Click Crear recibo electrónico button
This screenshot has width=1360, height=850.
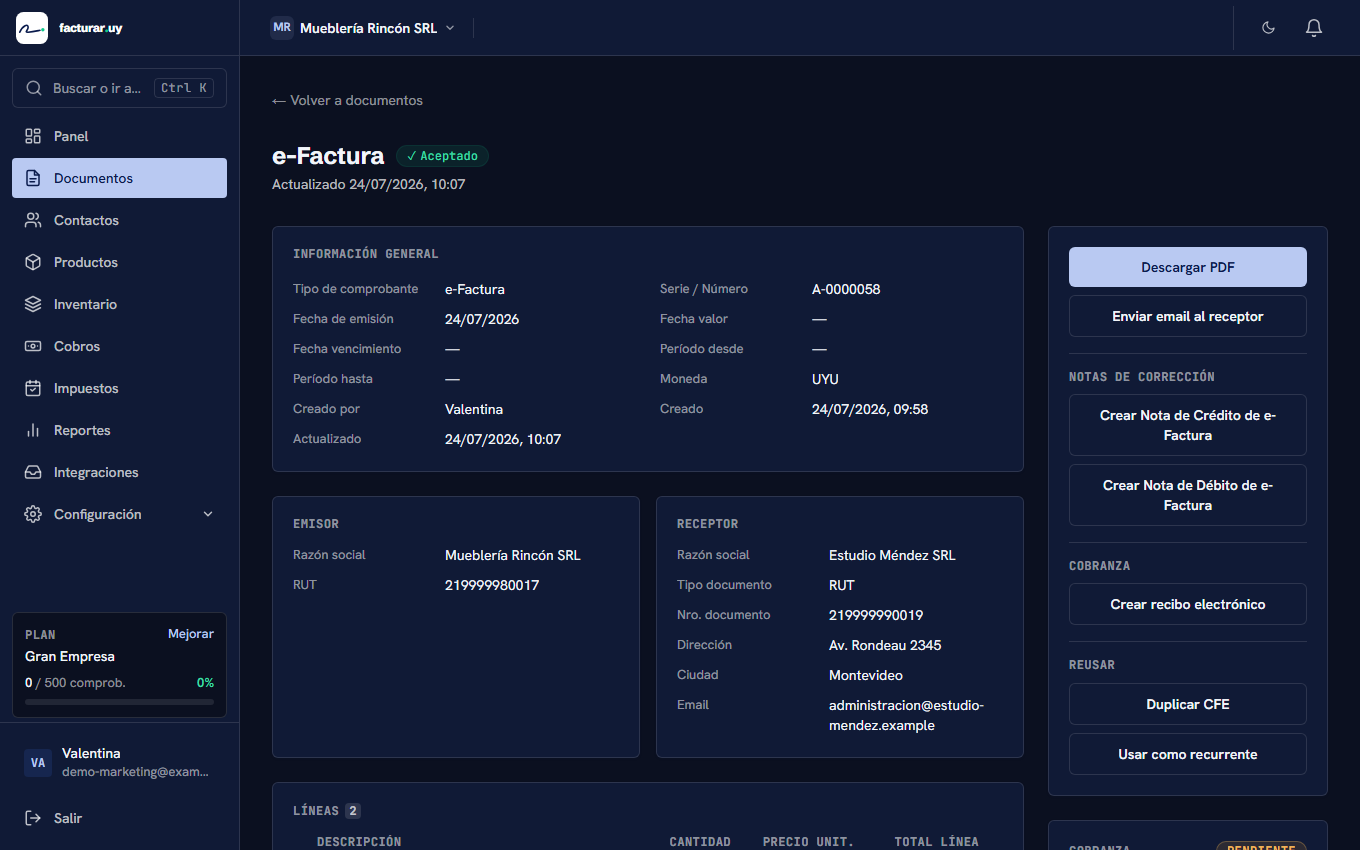pyautogui.click(x=1188, y=604)
